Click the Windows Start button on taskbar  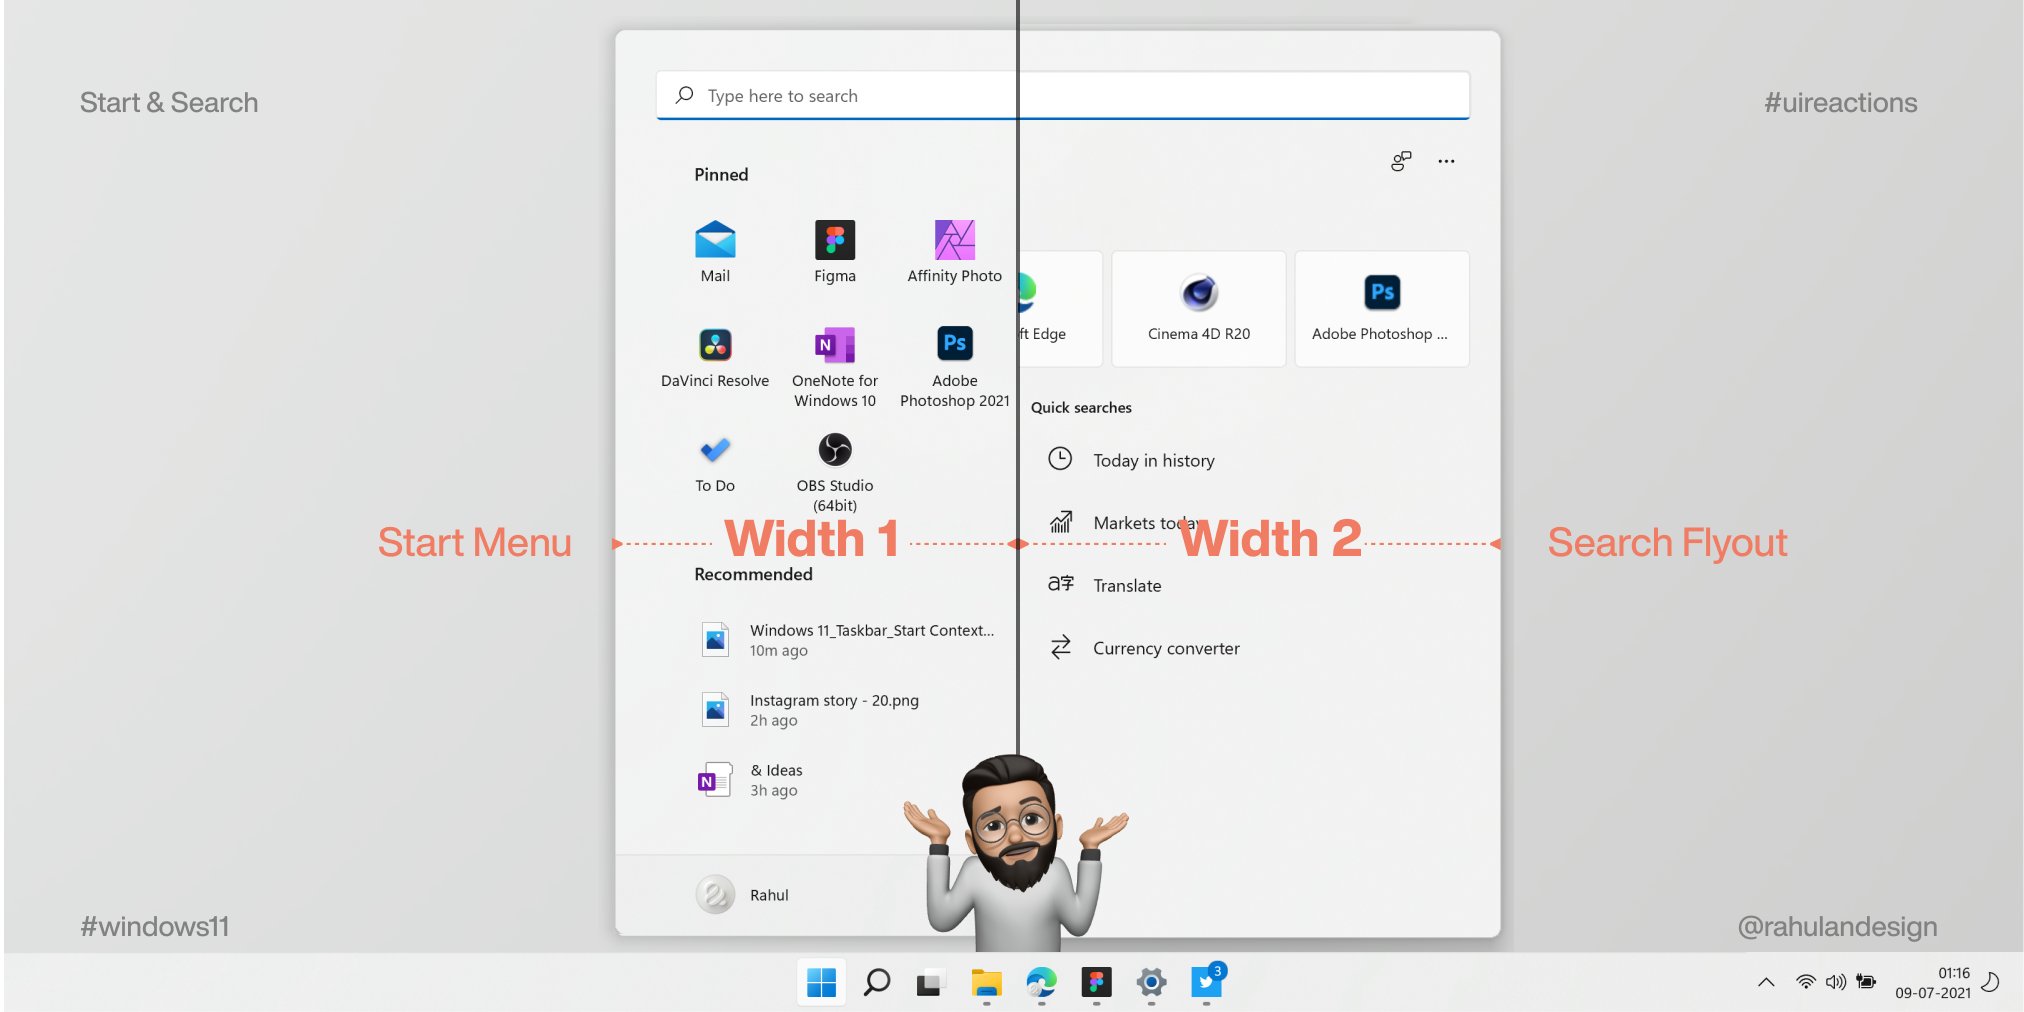click(x=821, y=983)
